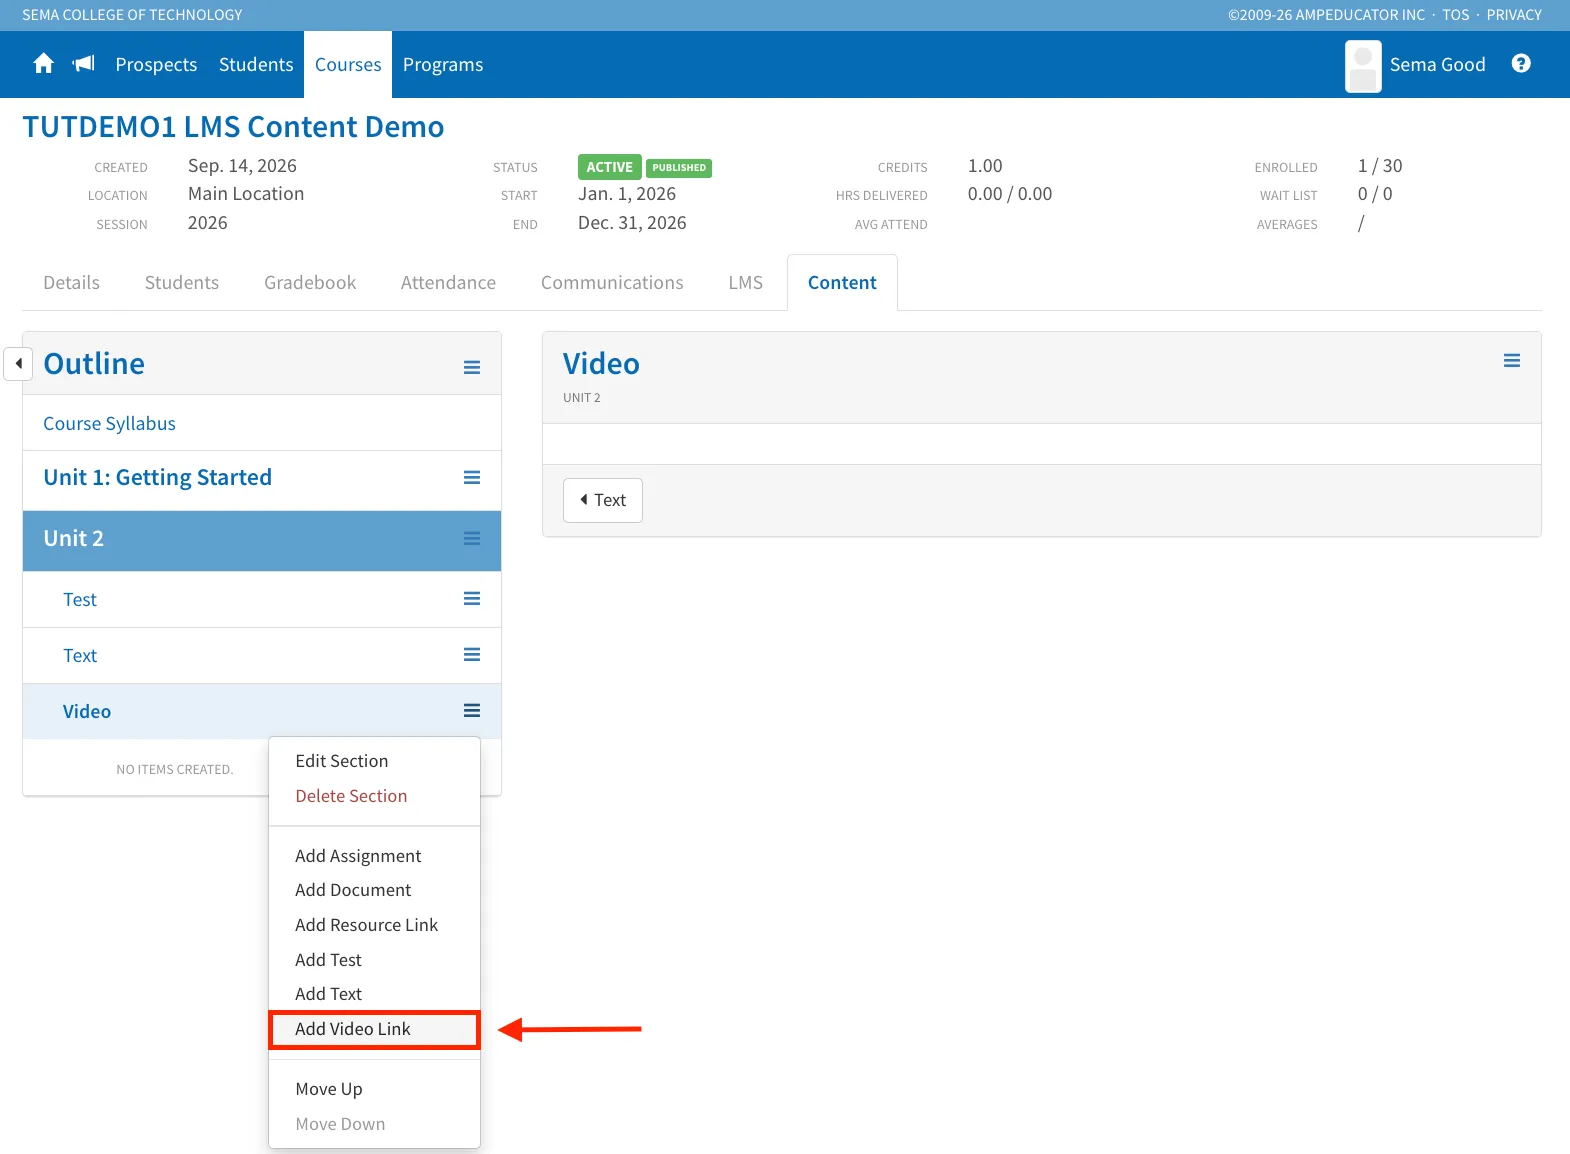
Task: Open the announcements megaphone icon
Action: (x=84, y=64)
